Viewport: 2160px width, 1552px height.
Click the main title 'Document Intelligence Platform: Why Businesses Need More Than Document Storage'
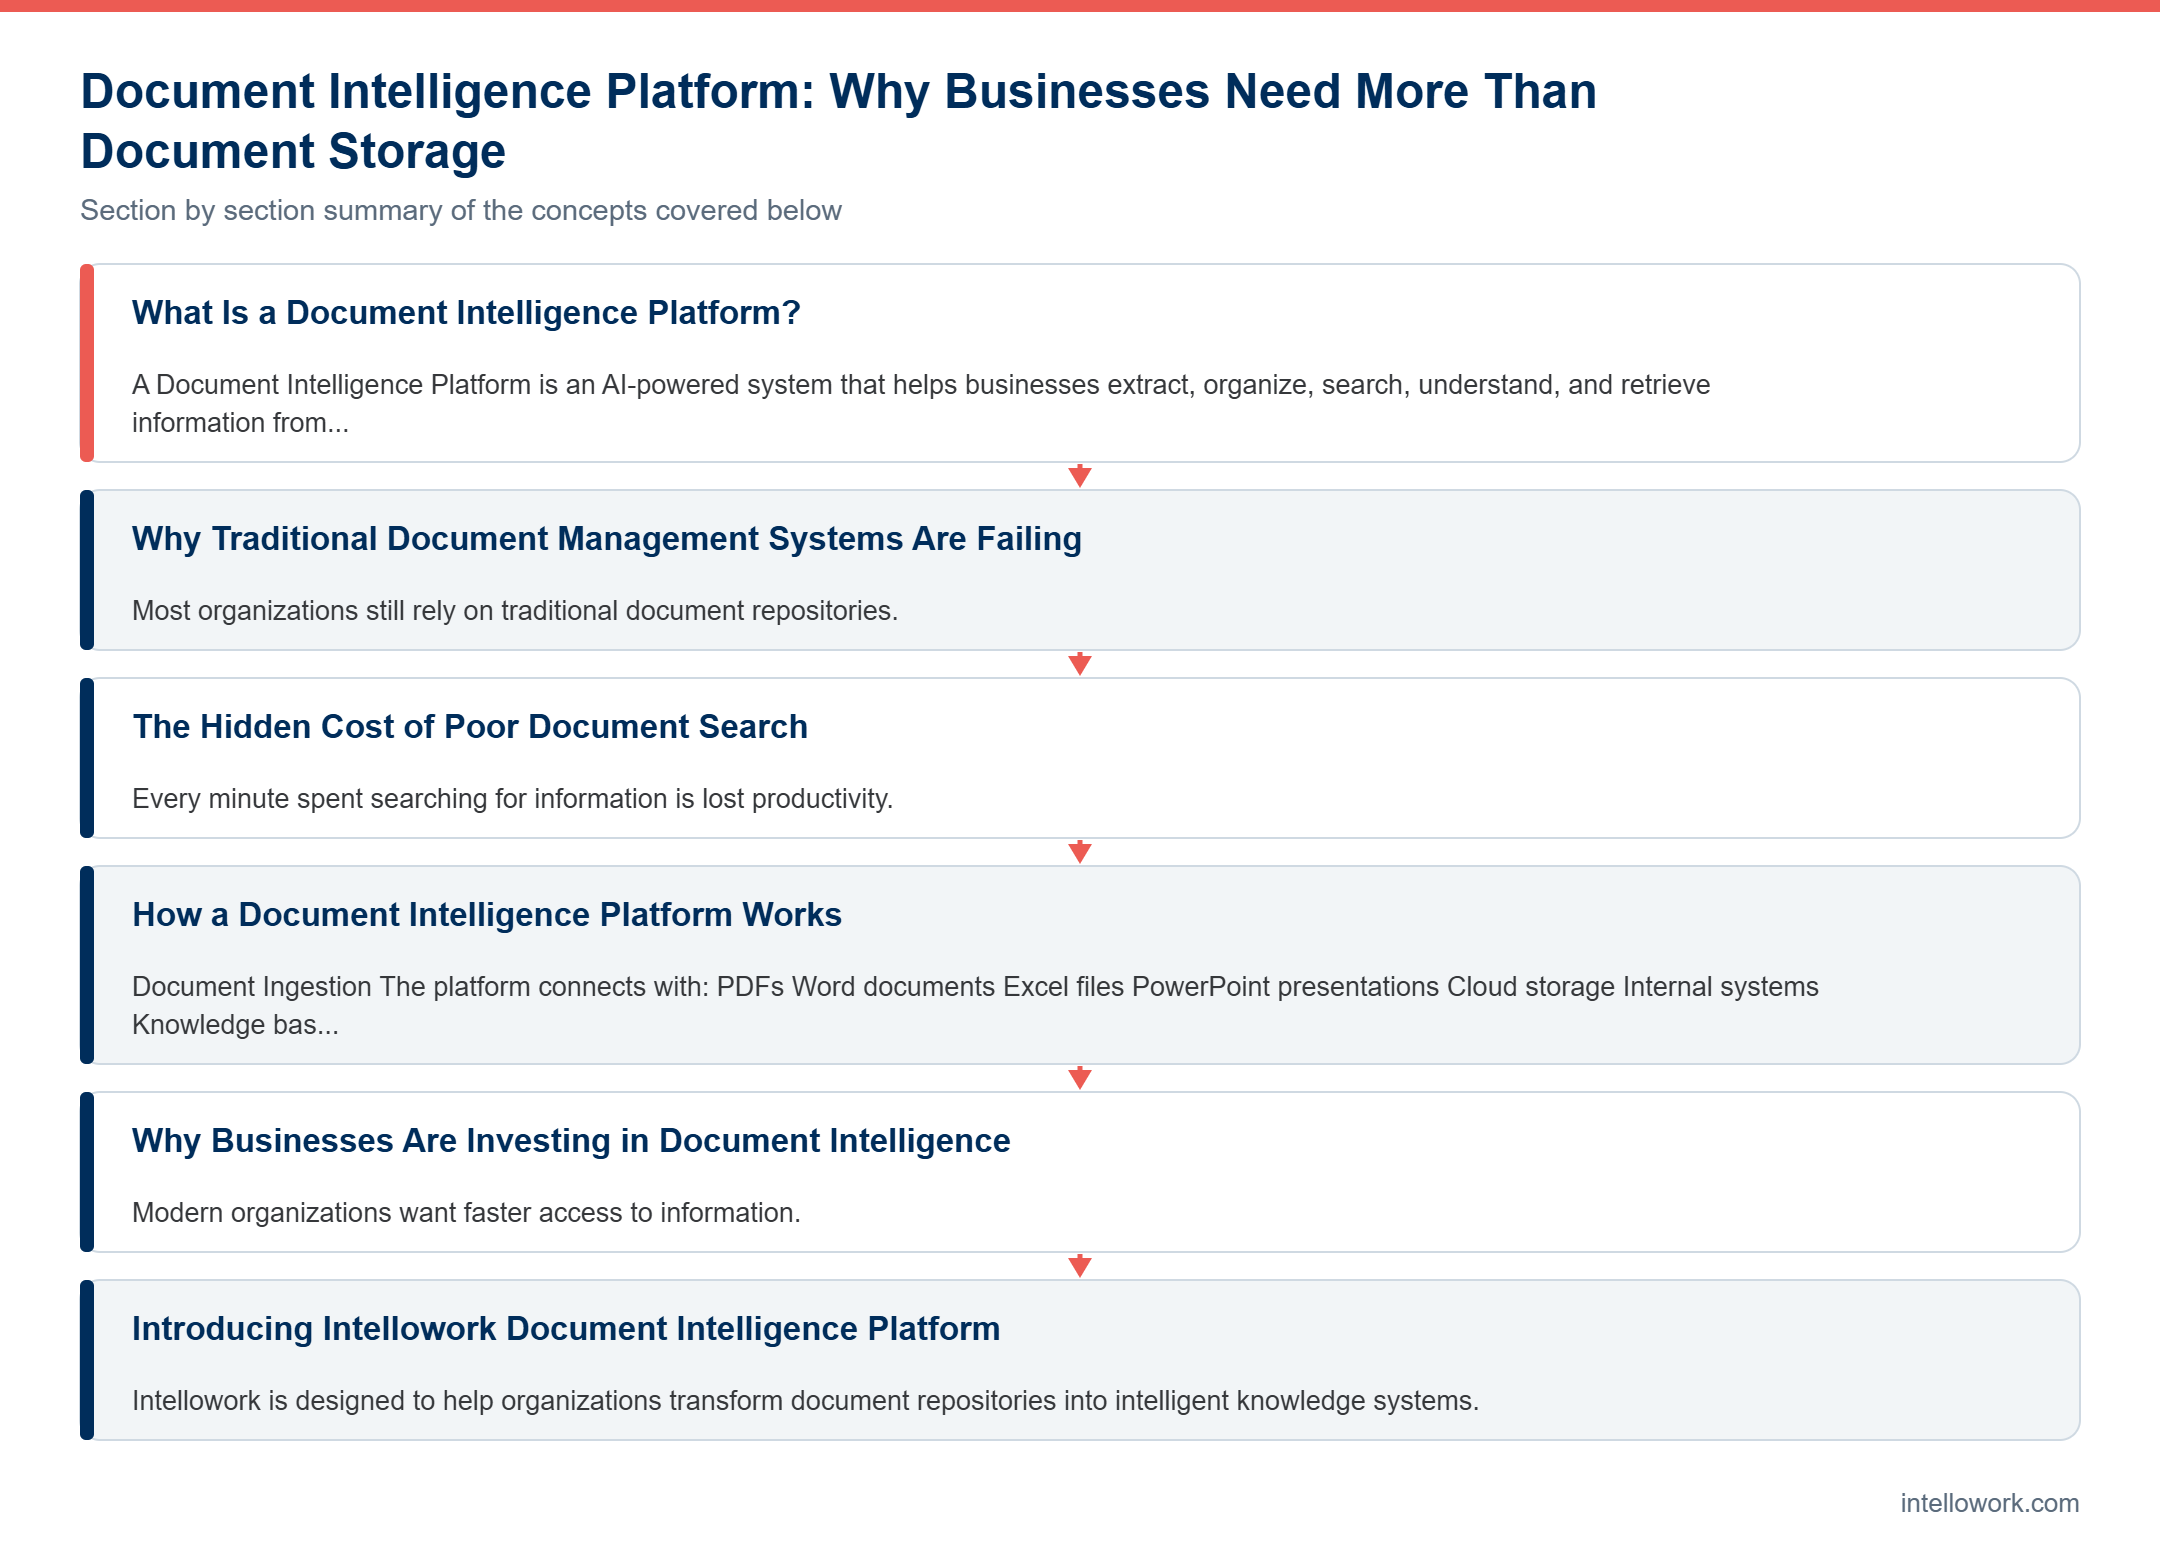click(838, 121)
